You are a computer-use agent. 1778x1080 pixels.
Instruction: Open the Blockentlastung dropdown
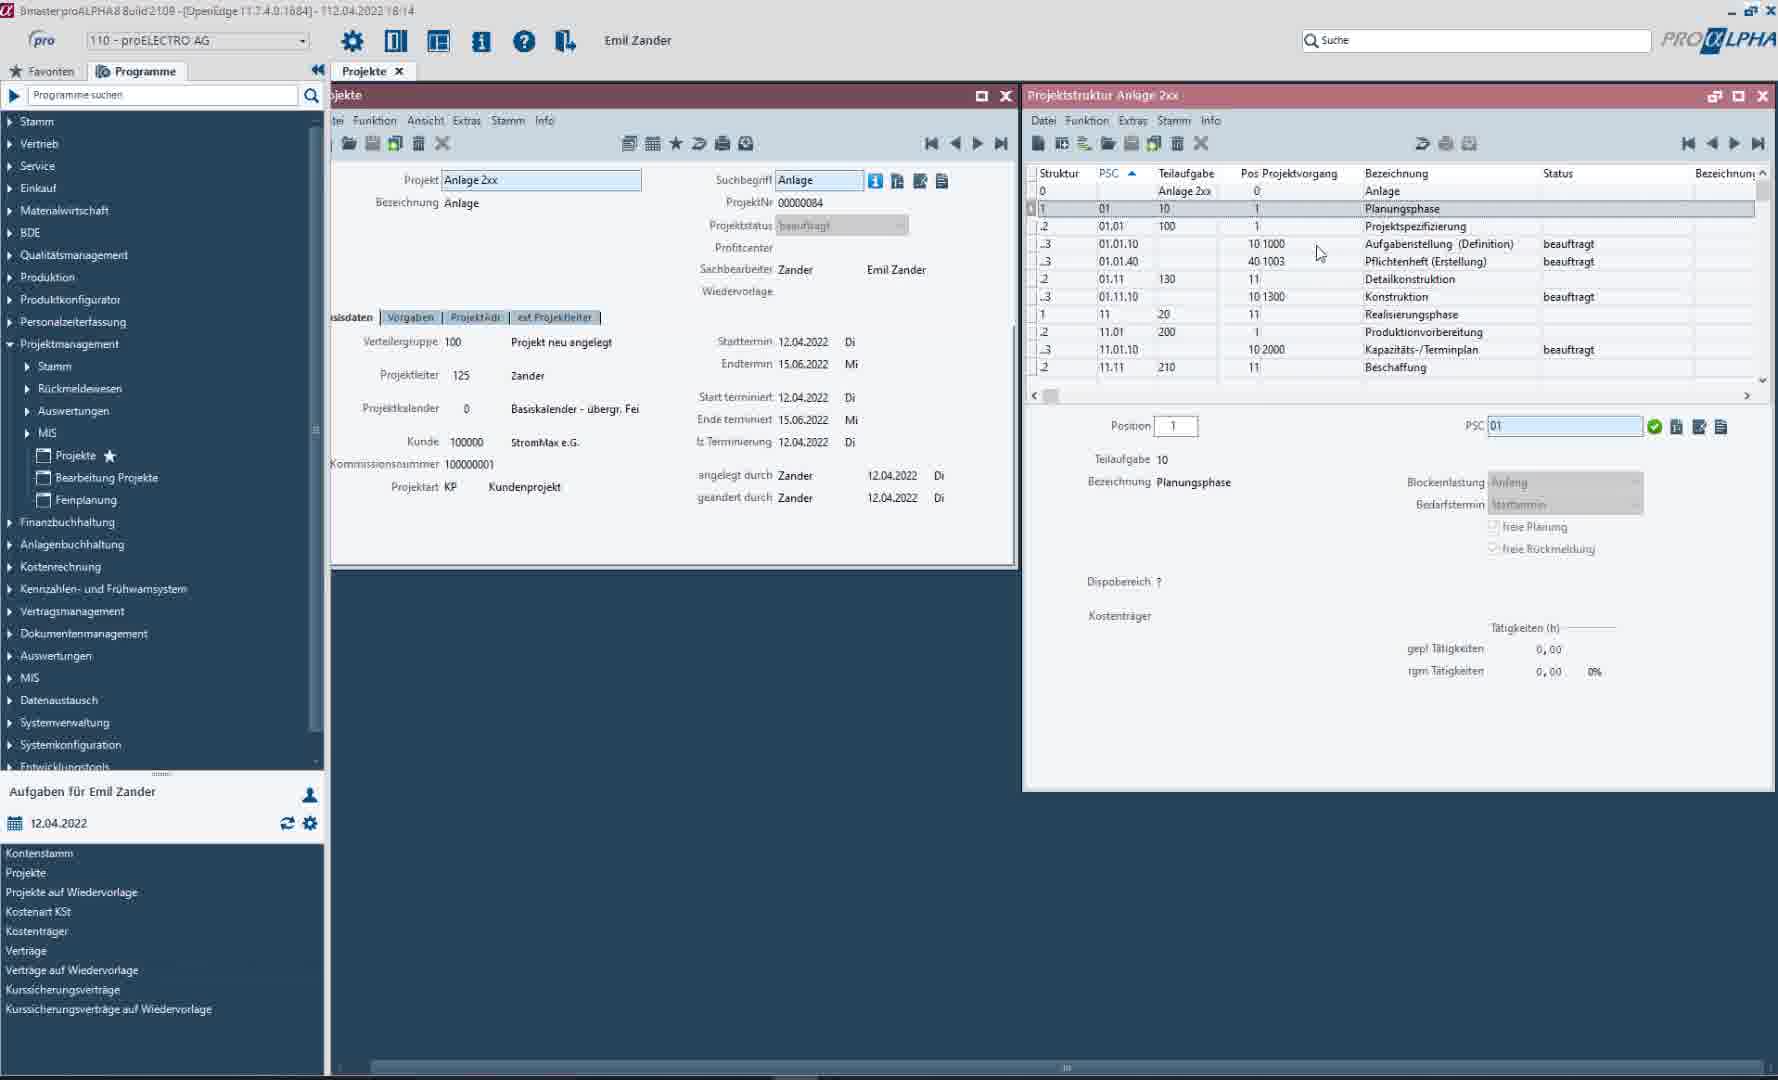pos(1565,482)
